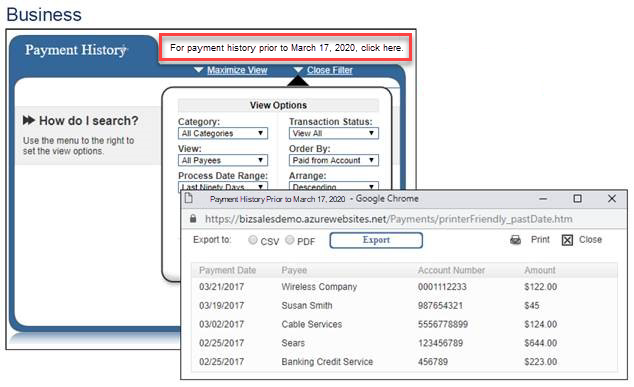
Task: Click the Wireless Company payee row
Action: [319, 287]
